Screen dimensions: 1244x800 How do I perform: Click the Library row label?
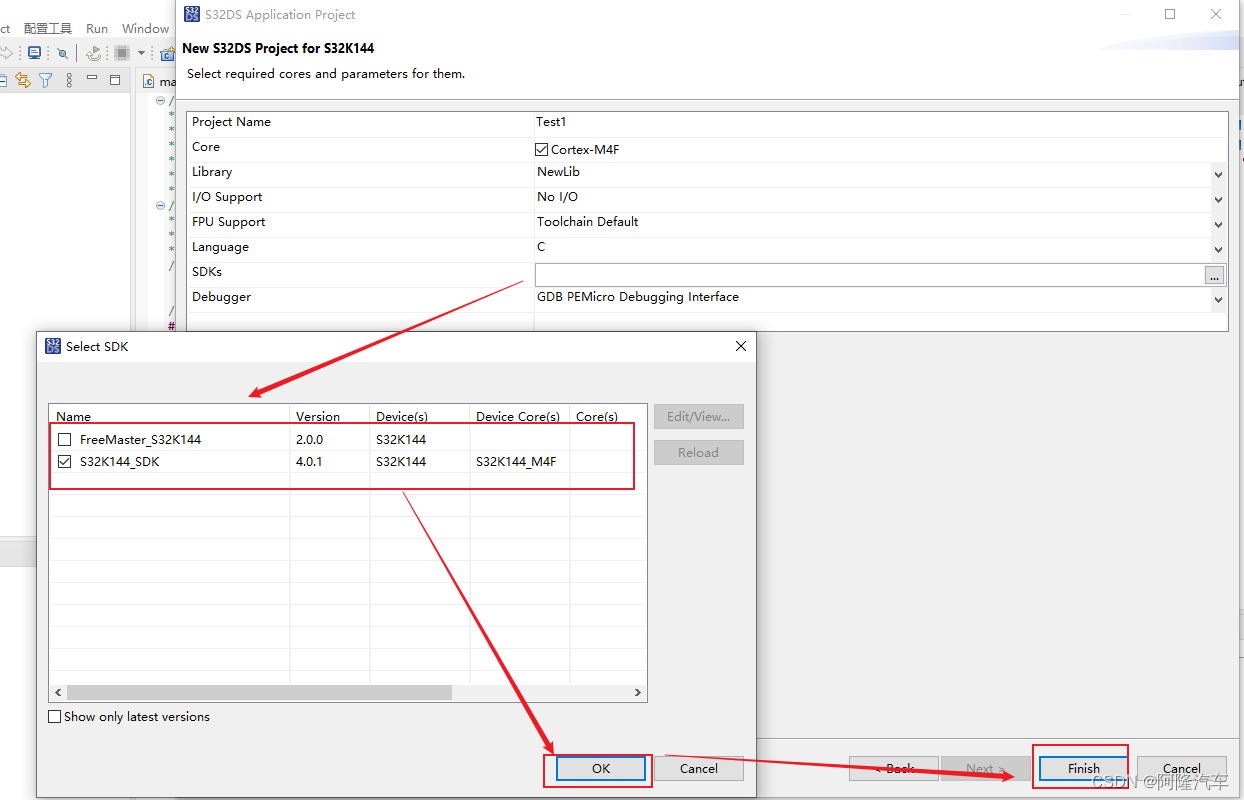click(212, 172)
